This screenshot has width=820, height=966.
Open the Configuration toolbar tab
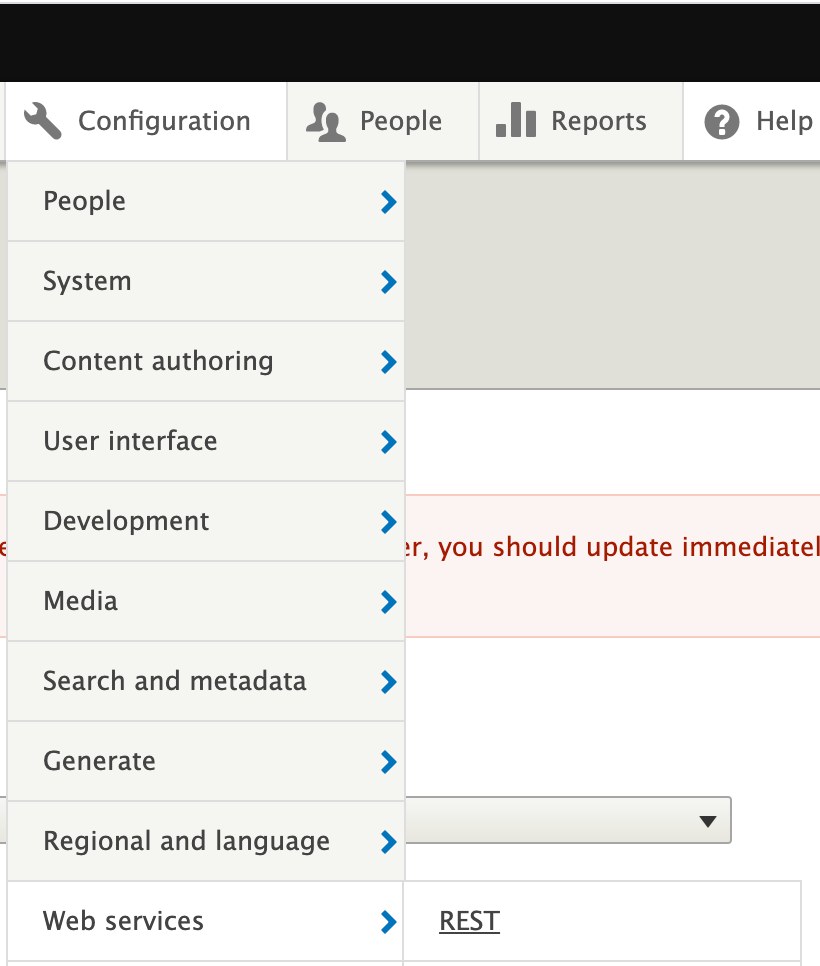coord(146,121)
